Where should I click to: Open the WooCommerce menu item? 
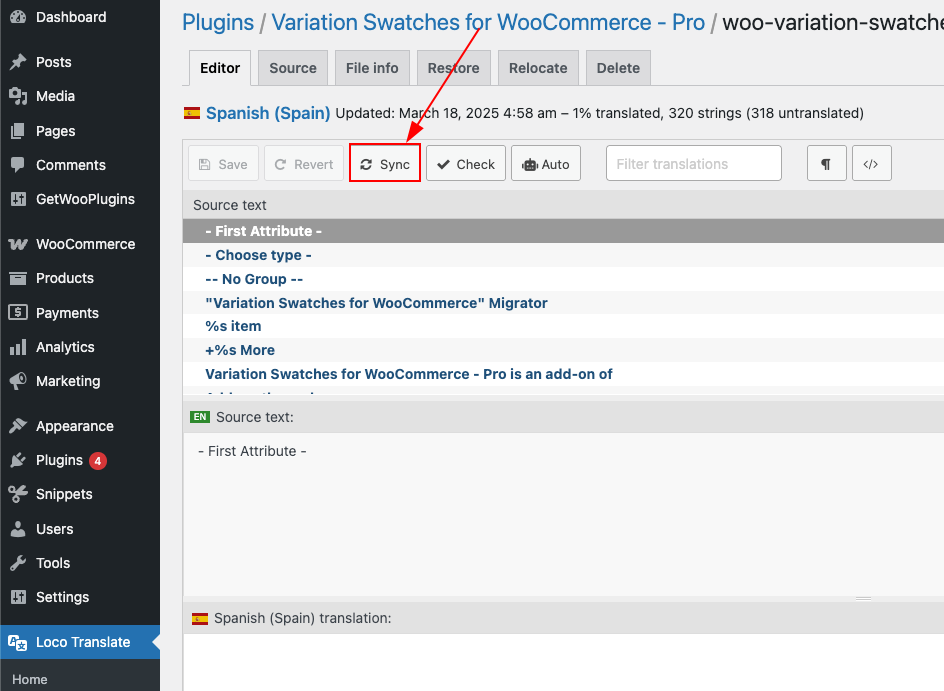[80, 244]
